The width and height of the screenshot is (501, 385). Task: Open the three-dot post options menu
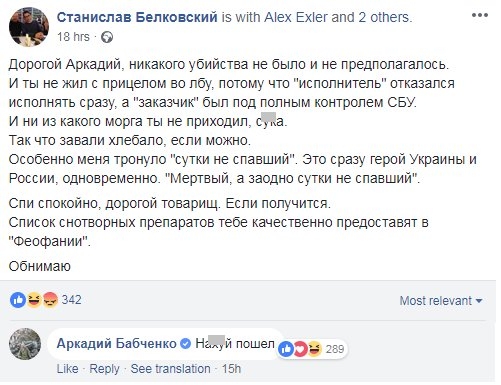pyautogui.click(x=480, y=15)
